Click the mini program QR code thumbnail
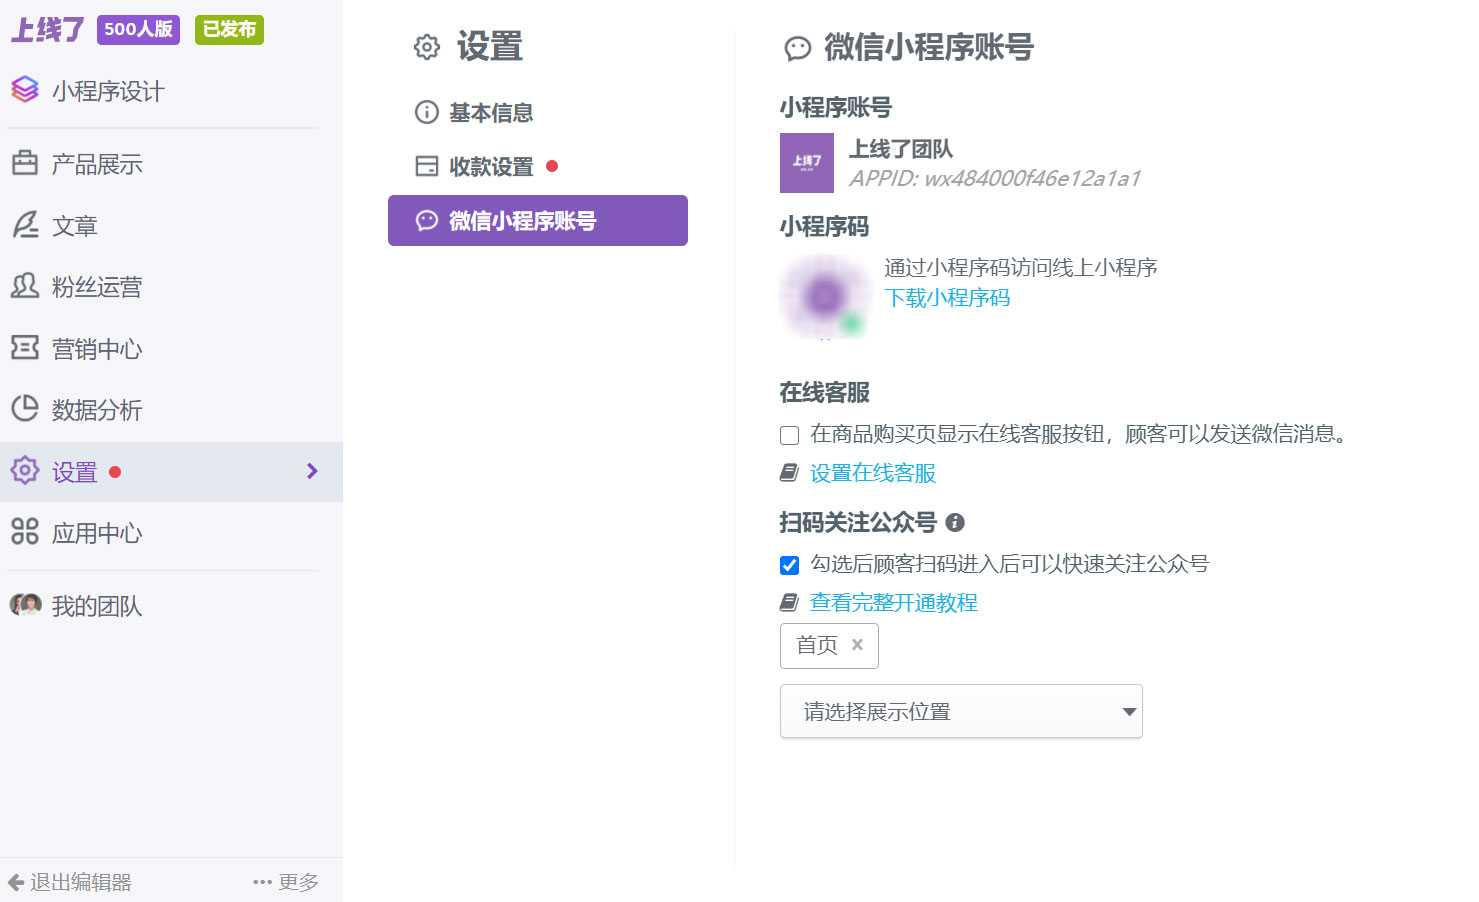1479x902 pixels. [x=823, y=295]
